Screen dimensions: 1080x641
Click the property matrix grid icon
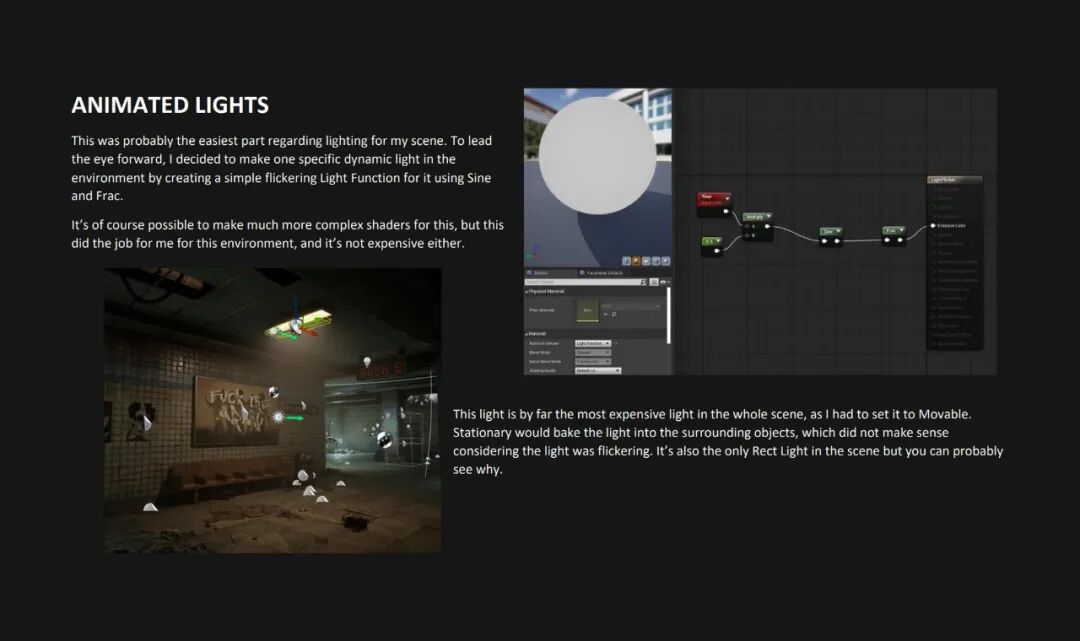point(654,282)
